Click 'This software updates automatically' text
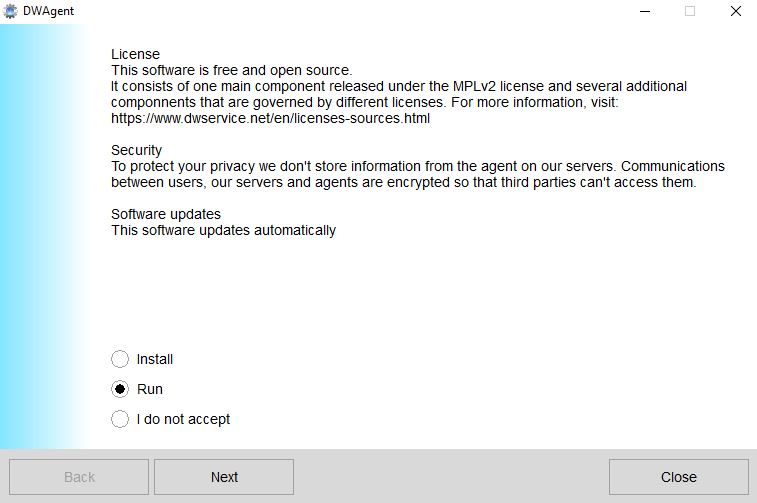Viewport: 757px width, 503px height. [223, 230]
